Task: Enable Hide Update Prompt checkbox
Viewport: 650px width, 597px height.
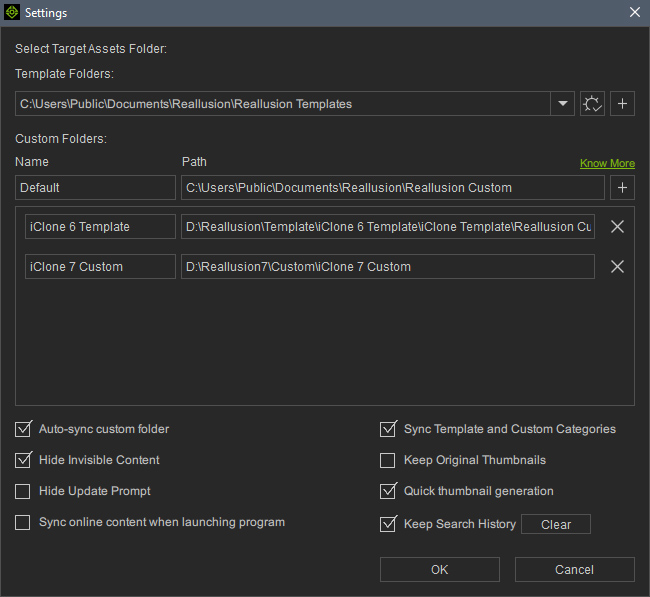Action: pos(22,491)
